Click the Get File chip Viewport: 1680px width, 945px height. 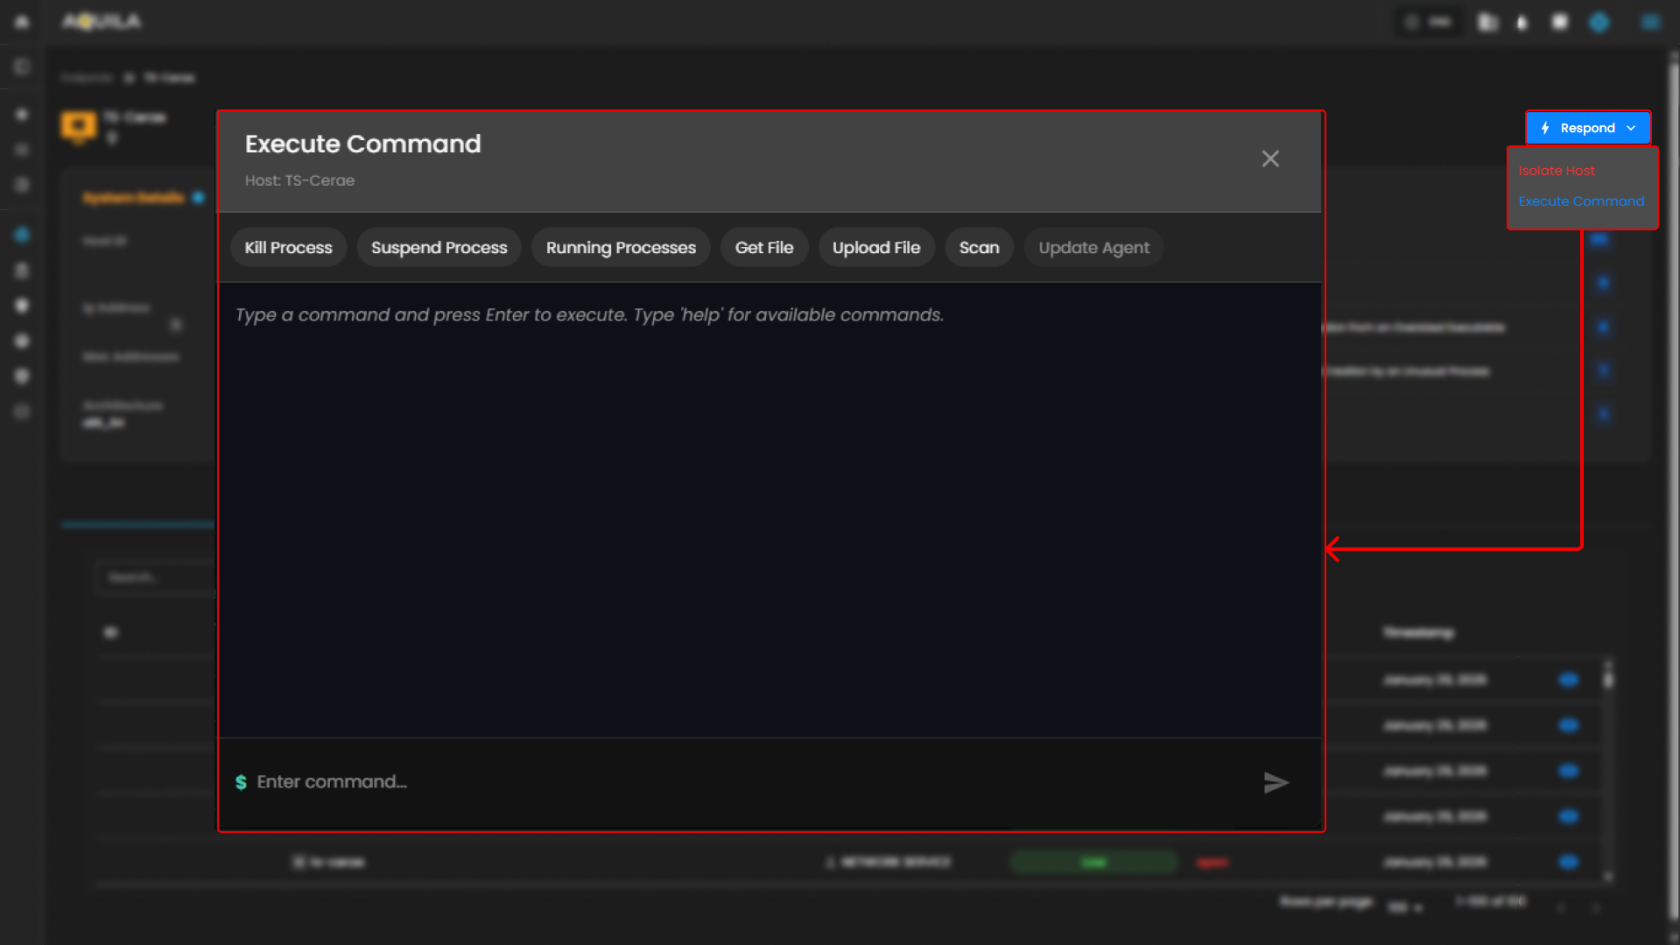pyautogui.click(x=764, y=248)
